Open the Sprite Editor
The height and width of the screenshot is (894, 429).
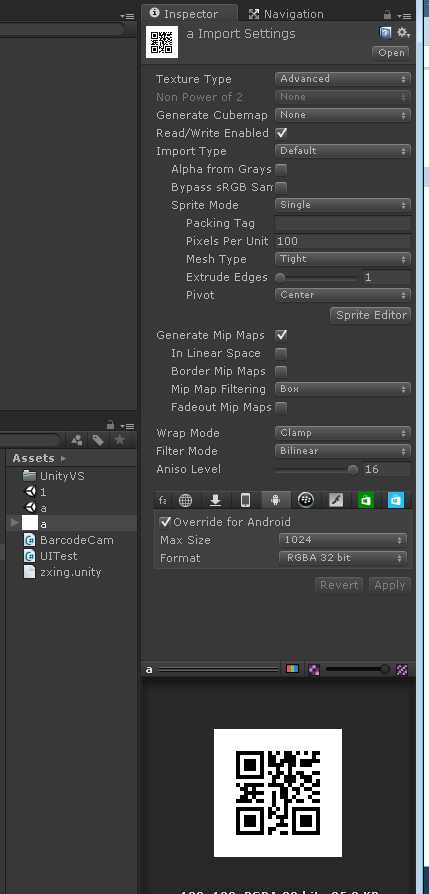point(371,315)
